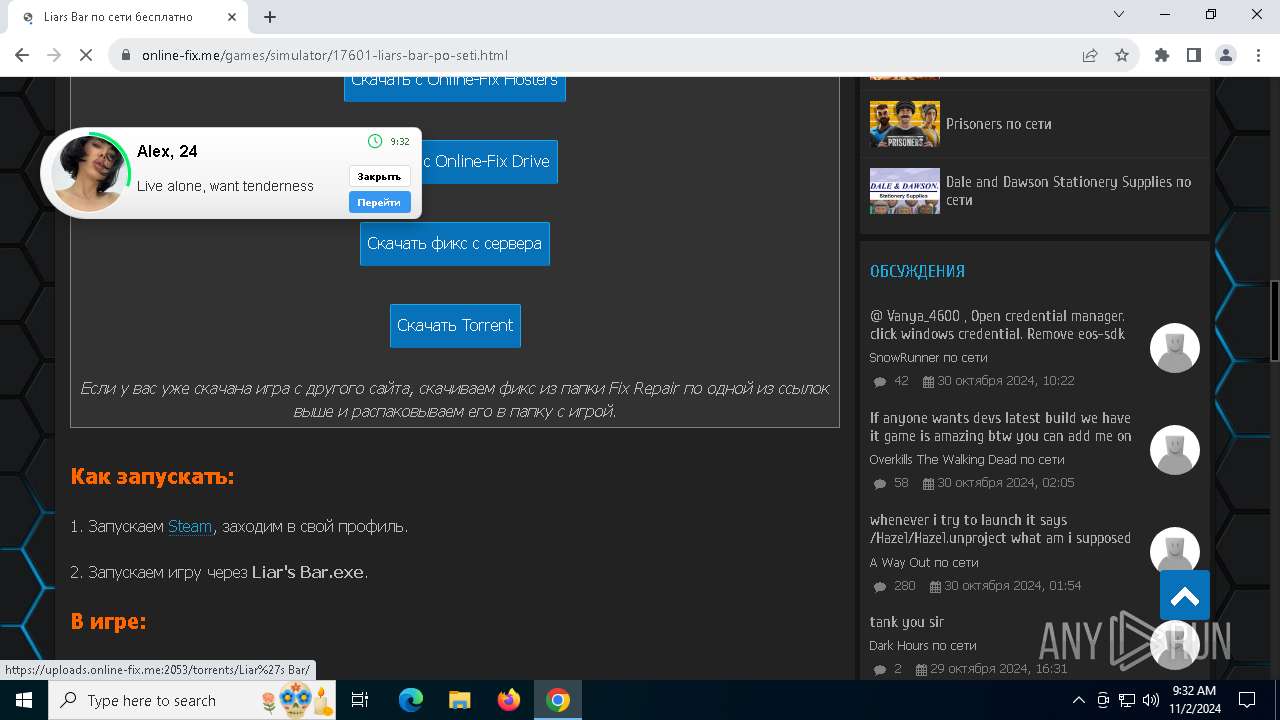The height and width of the screenshot is (720, 1280).
Task: Open the Chrome three-dot menu
Action: click(x=1258, y=55)
